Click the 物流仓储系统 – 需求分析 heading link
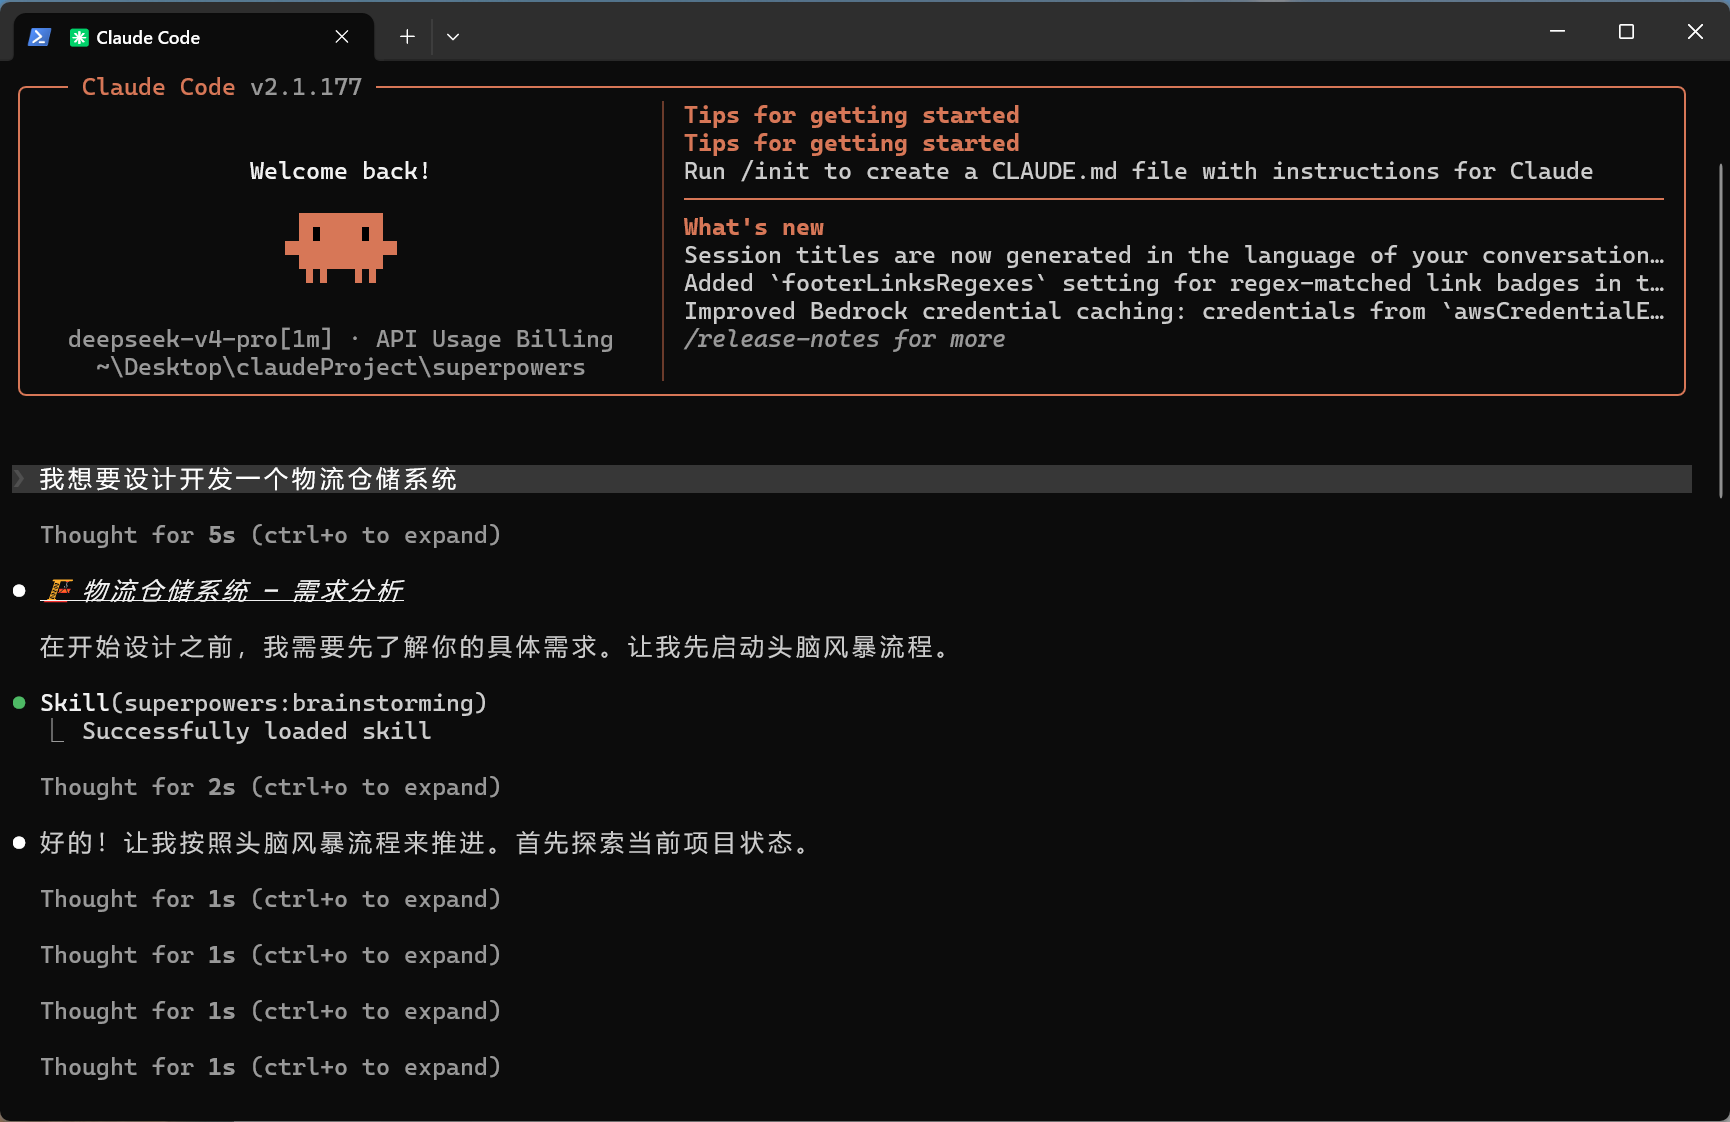The height and width of the screenshot is (1122, 1730). coord(222,591)
